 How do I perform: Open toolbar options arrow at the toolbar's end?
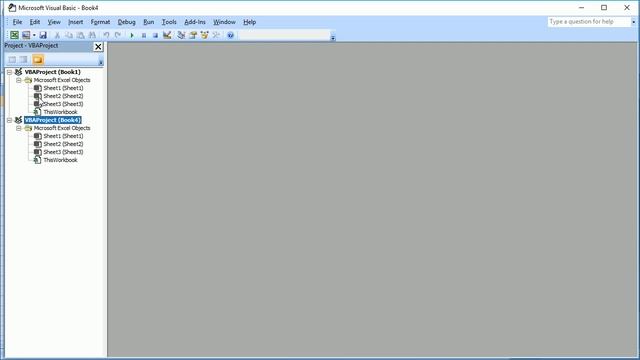point(333,38)
